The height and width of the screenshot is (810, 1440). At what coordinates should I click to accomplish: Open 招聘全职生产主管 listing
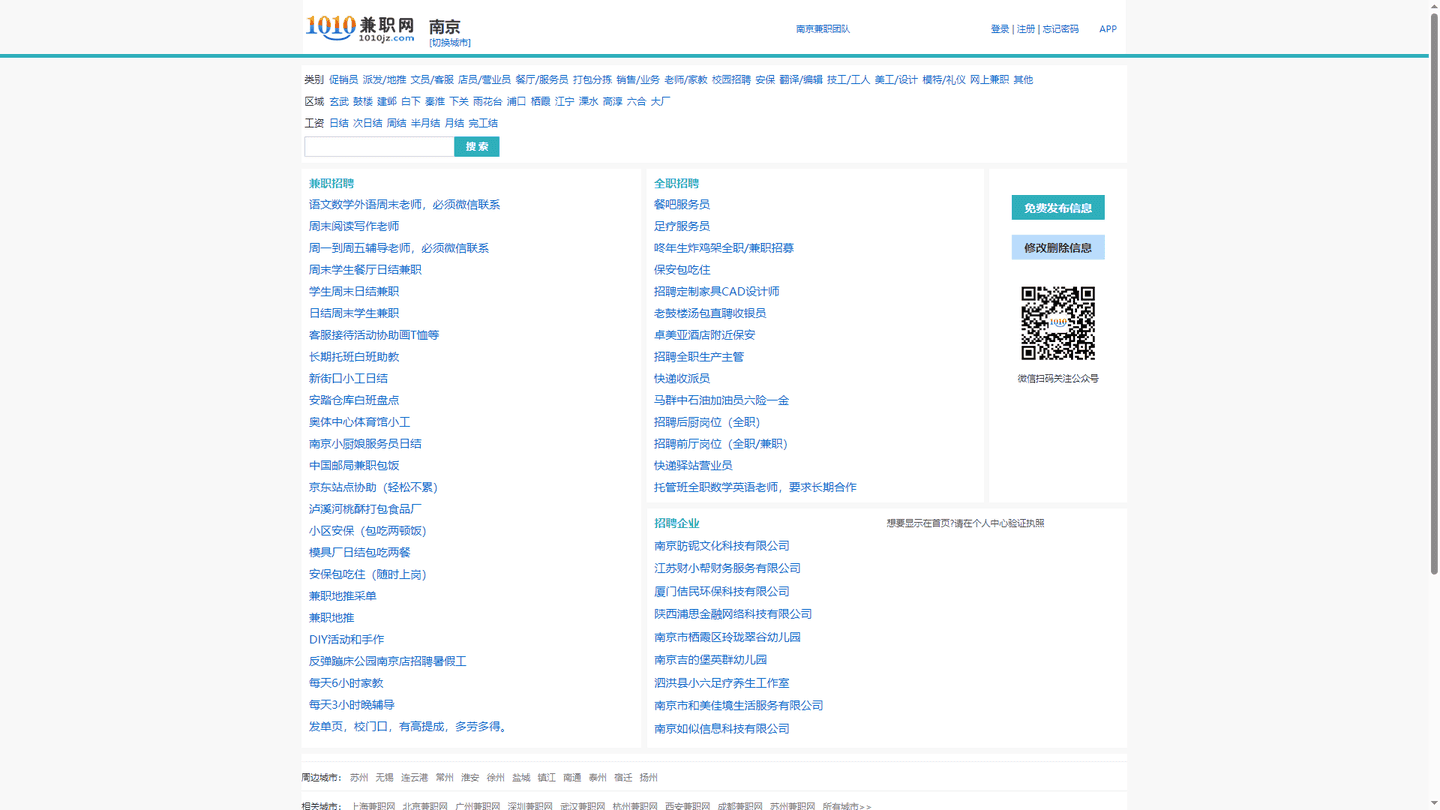(x=699, y=357)
